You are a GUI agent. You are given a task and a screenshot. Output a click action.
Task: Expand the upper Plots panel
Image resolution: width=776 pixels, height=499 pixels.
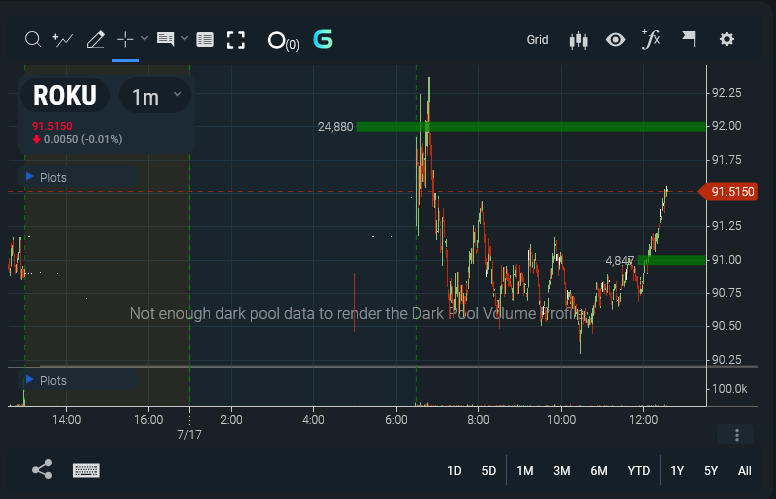click(x=78, y=177)
